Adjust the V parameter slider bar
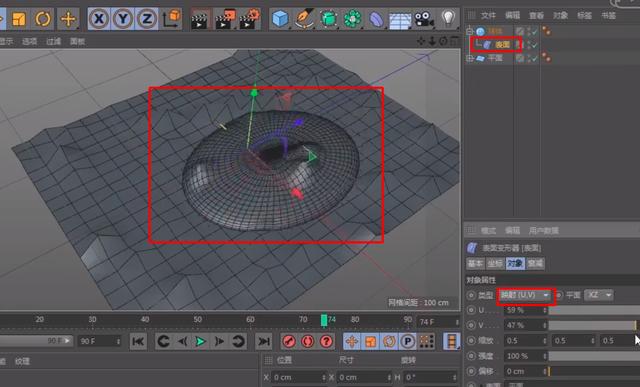Viewport: 640px width, 387px height. pos(594,325)
